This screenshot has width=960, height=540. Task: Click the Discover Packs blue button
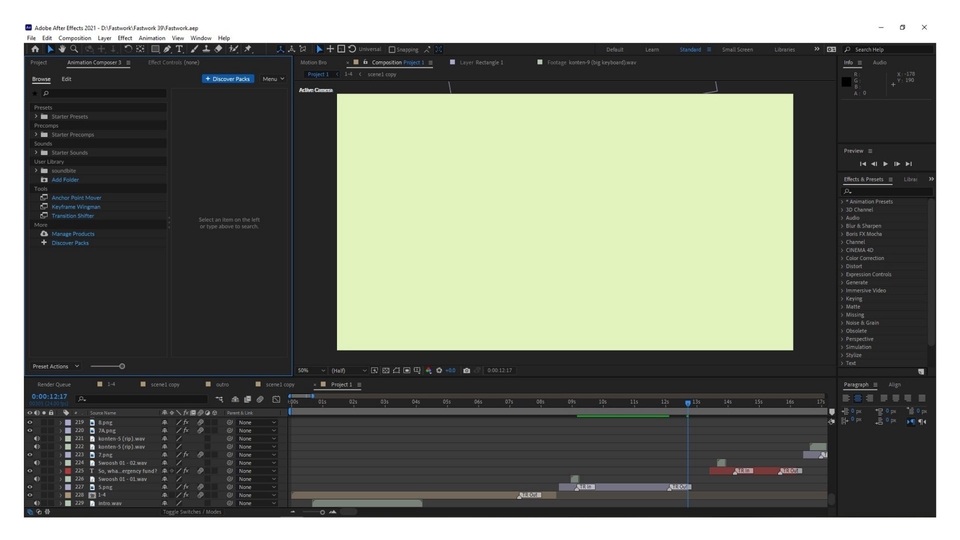[228, 79]
